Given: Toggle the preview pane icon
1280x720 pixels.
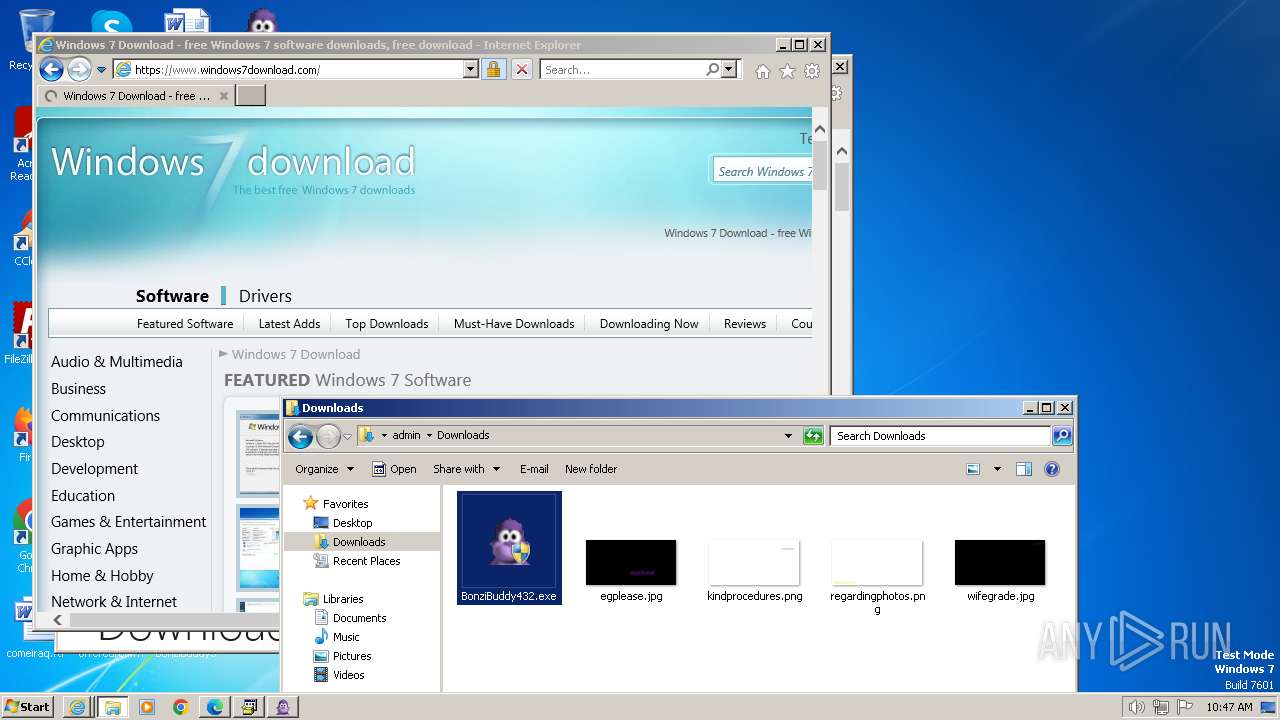Looking at the screenshot, I should pos(1023,469).
